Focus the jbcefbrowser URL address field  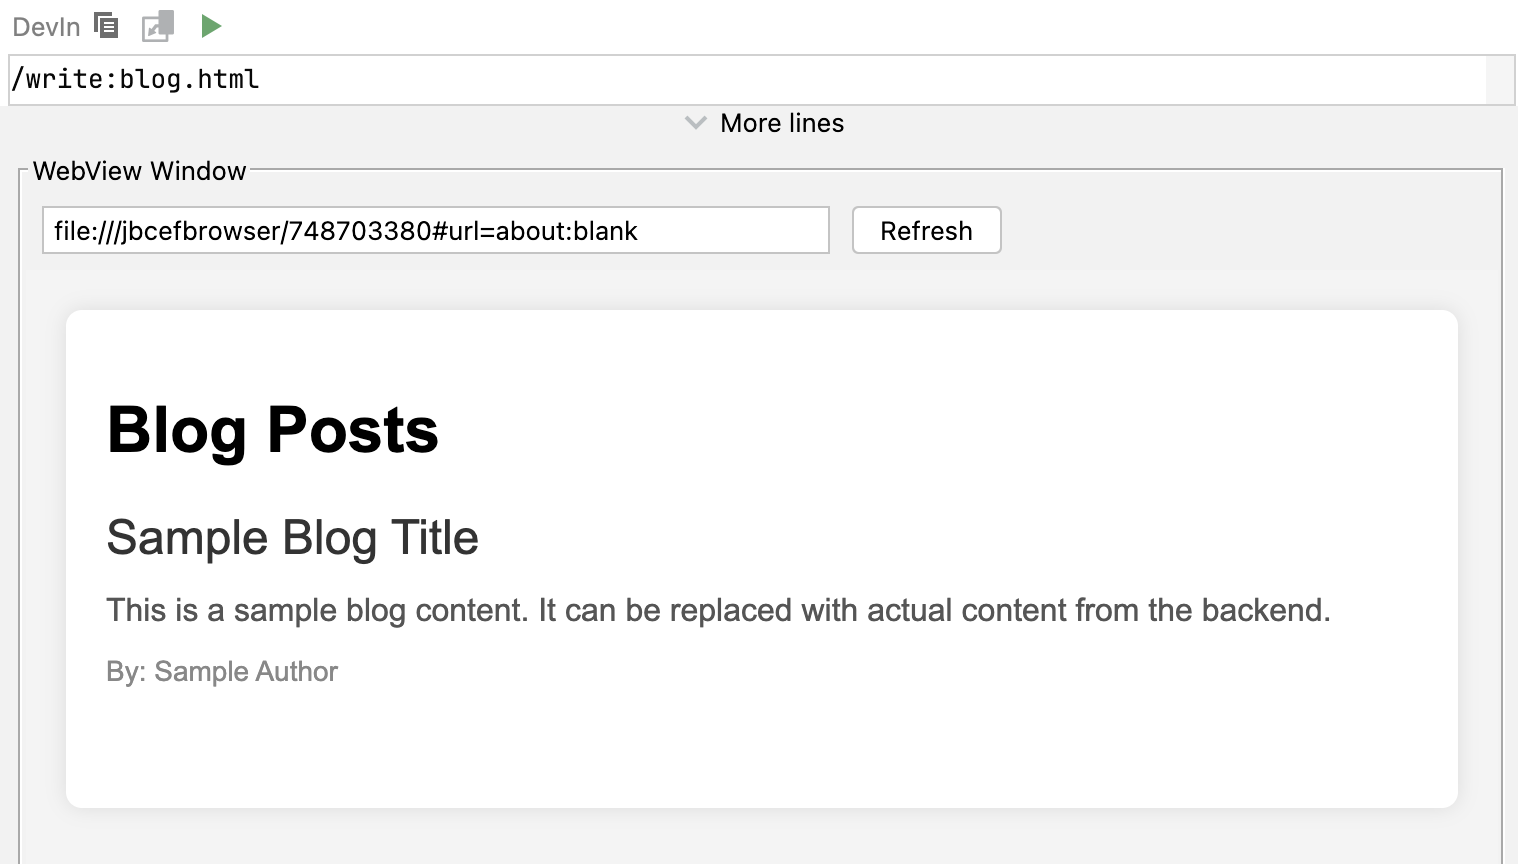(436, 230)
